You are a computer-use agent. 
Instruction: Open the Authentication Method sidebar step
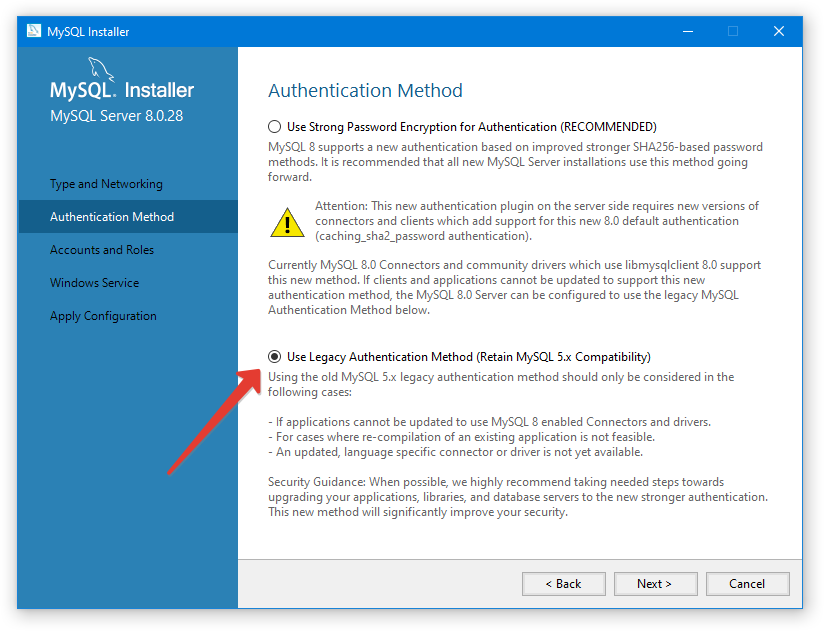(x=112, y=217)
